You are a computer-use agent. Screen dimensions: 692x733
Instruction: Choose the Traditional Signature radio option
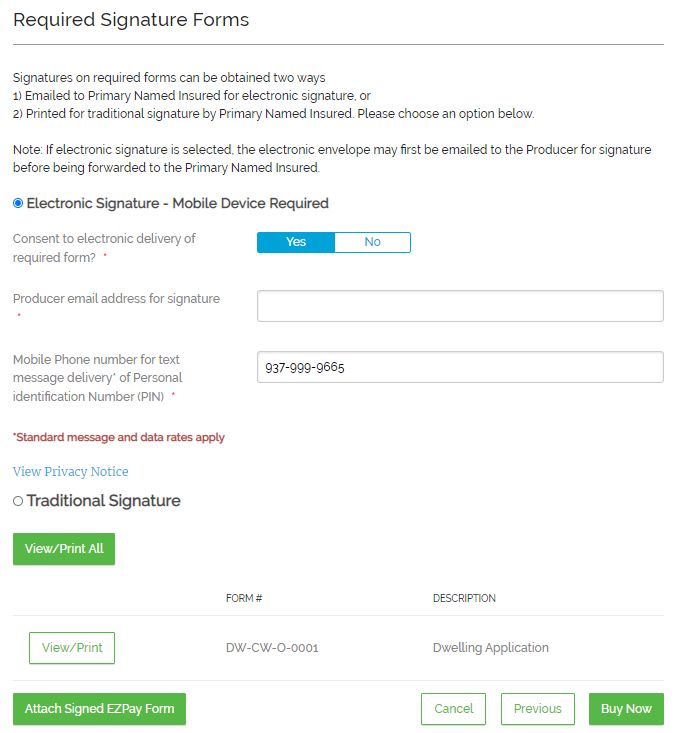tap(18, 501)
